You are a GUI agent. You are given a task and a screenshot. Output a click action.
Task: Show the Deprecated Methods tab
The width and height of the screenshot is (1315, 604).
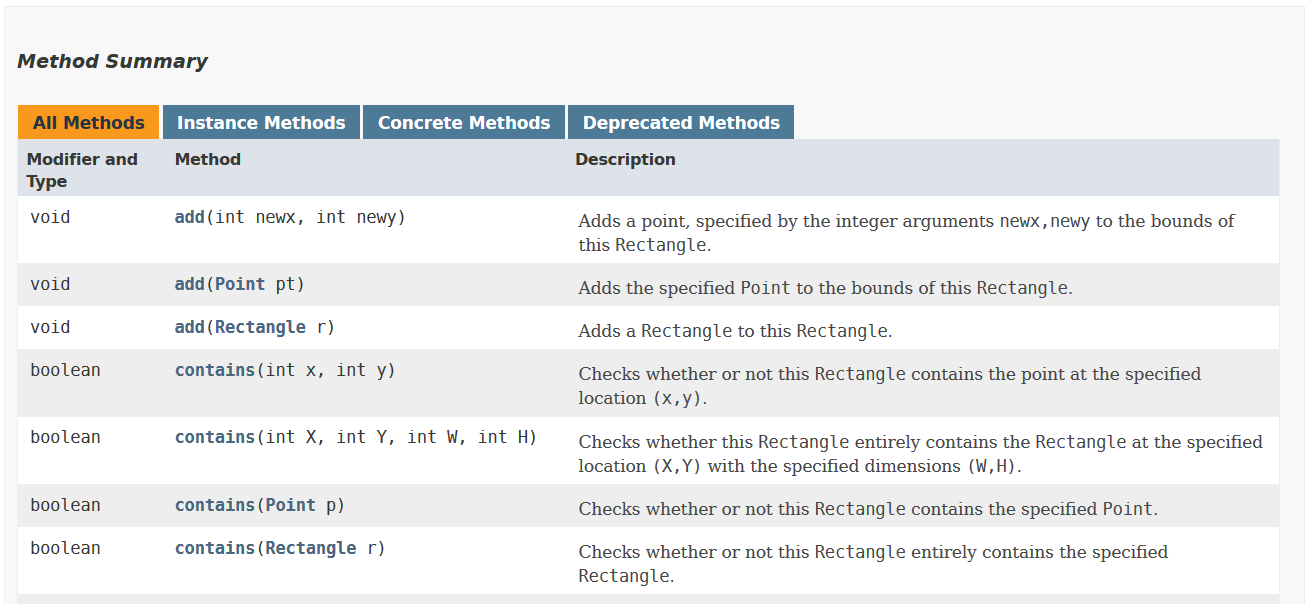(681, 123)
